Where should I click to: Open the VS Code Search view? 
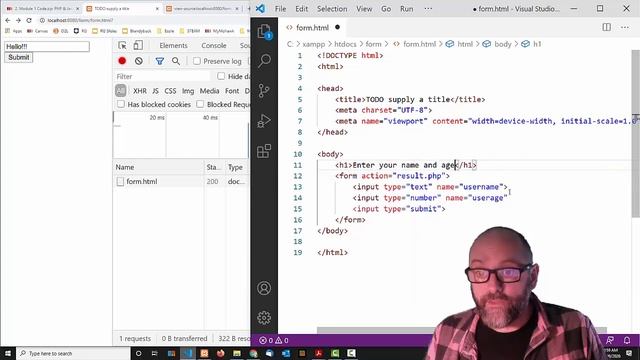pyautogui.click(x=264, y=61)
